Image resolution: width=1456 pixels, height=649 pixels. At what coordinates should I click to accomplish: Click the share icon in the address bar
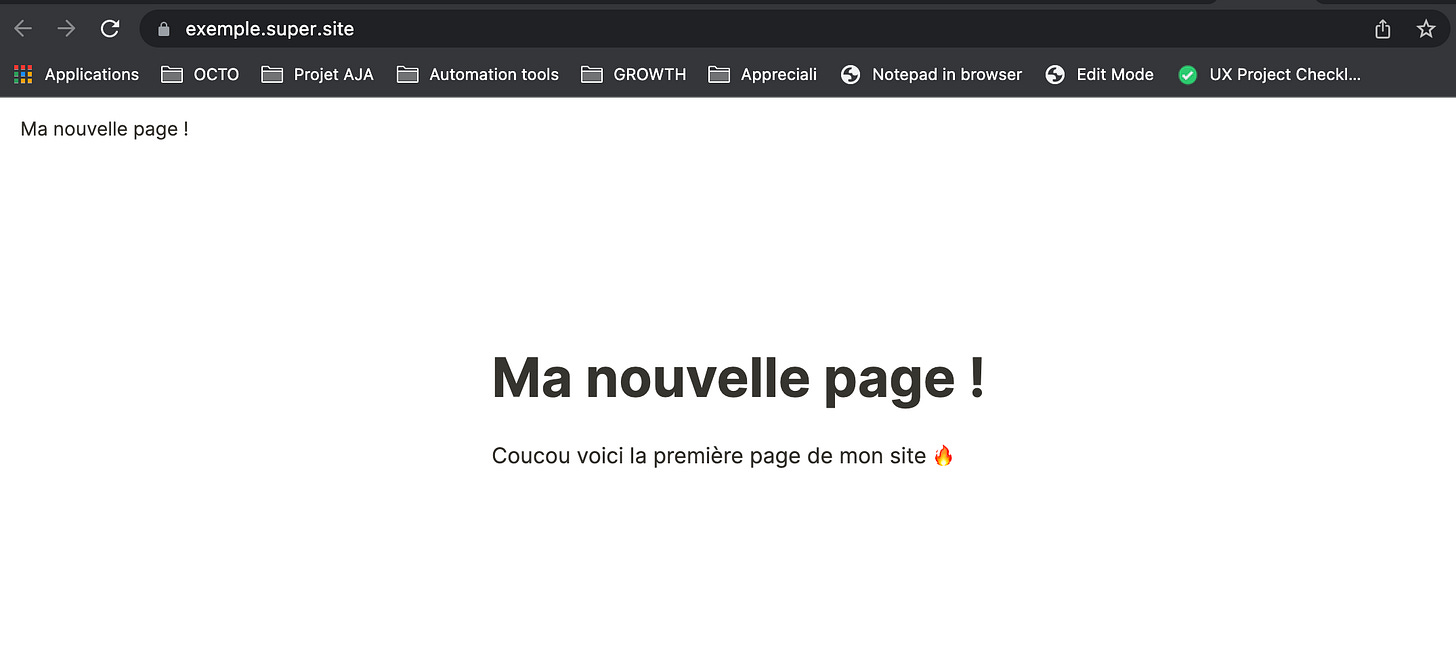tap(1383, 29)
